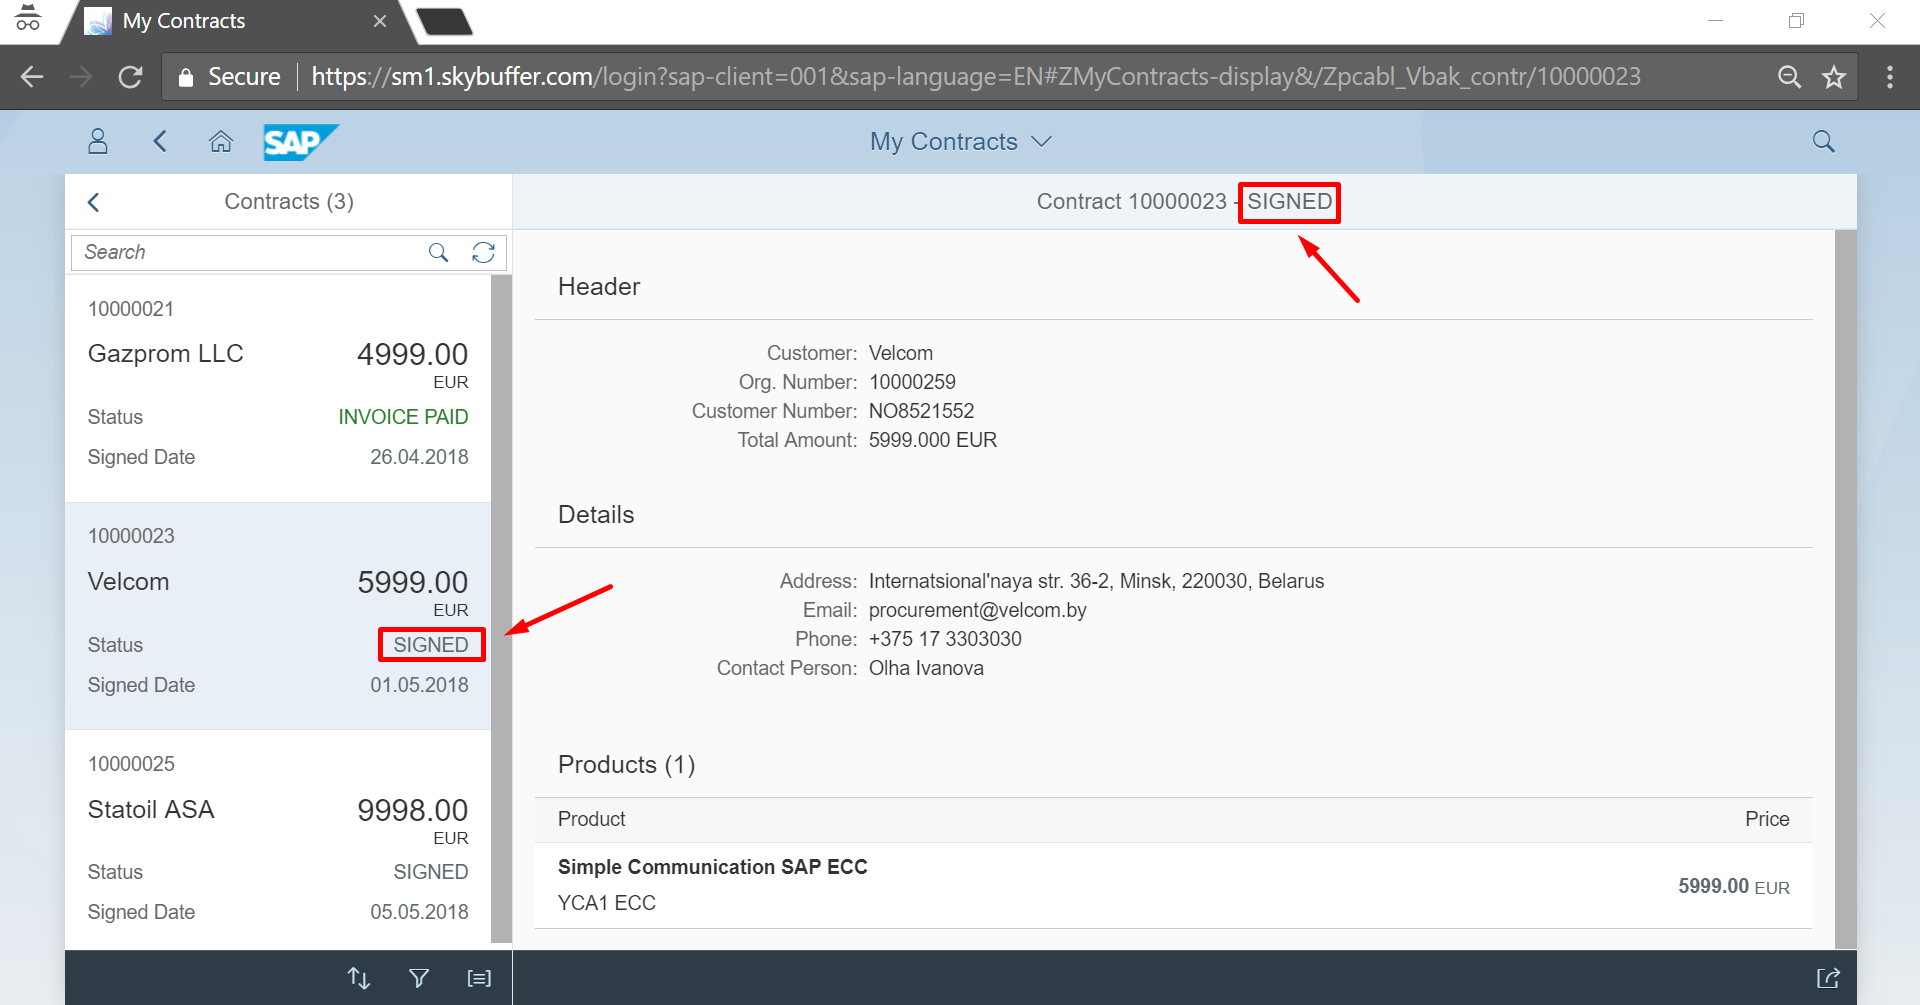
Task: Click the contracts search magnifier icon
Action: point(438,252)
